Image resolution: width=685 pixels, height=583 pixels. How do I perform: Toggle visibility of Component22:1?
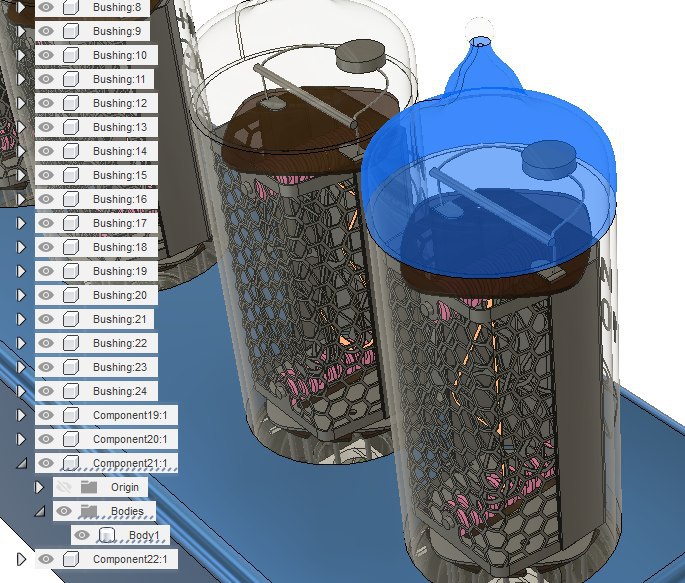(x=46, y=559)
